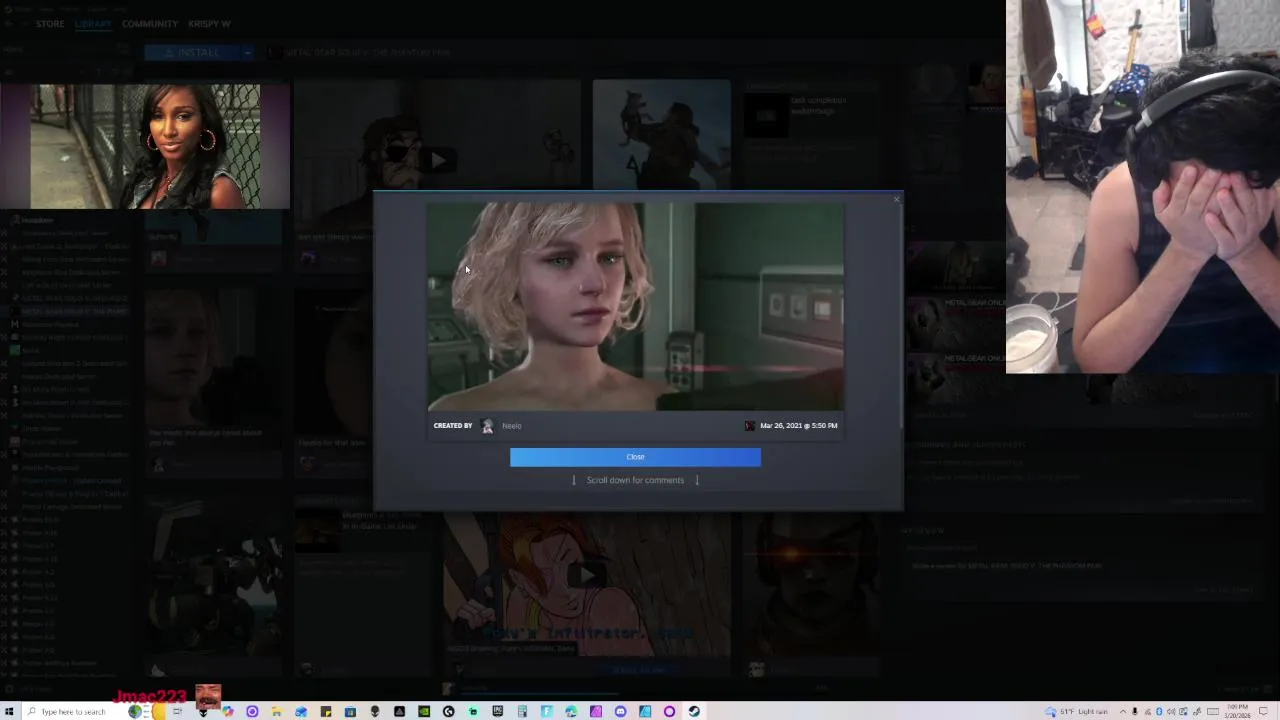Open the COMMUNITY tab in Steam
The width and height of the screenshot is (1280, 720).
(150, 24)
